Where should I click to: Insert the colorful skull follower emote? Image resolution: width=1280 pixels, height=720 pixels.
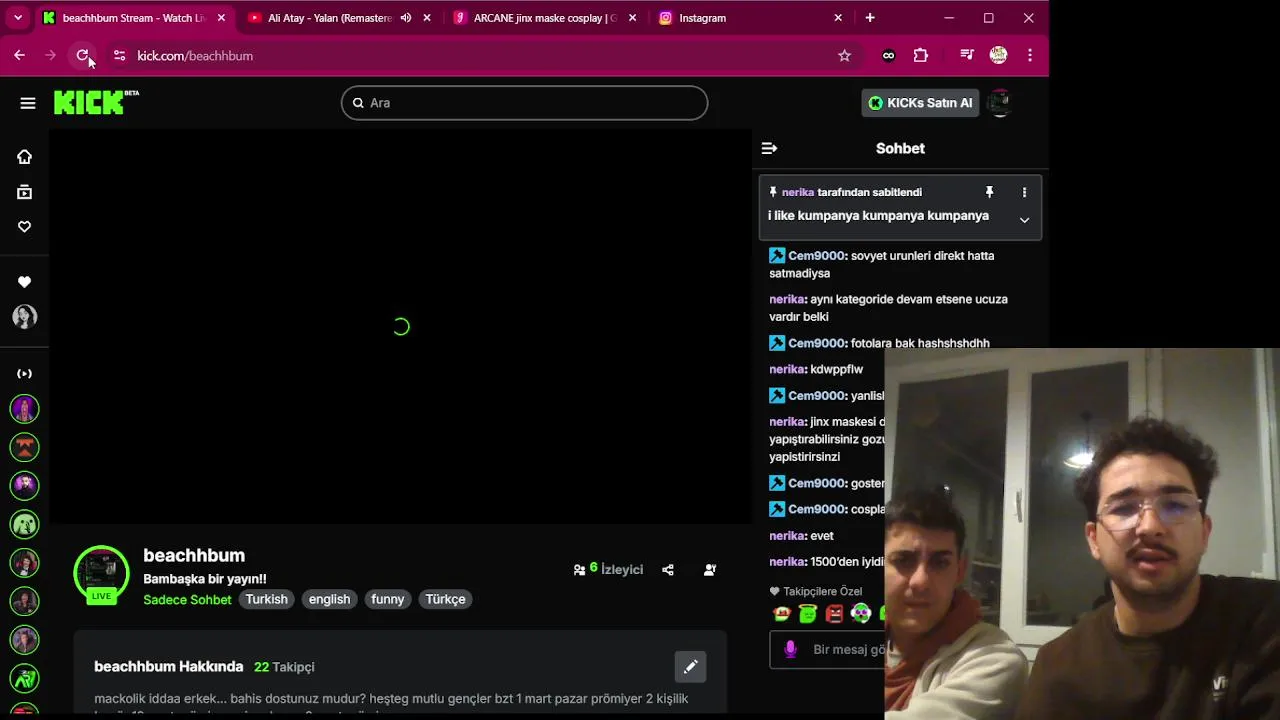pos(861,614)
